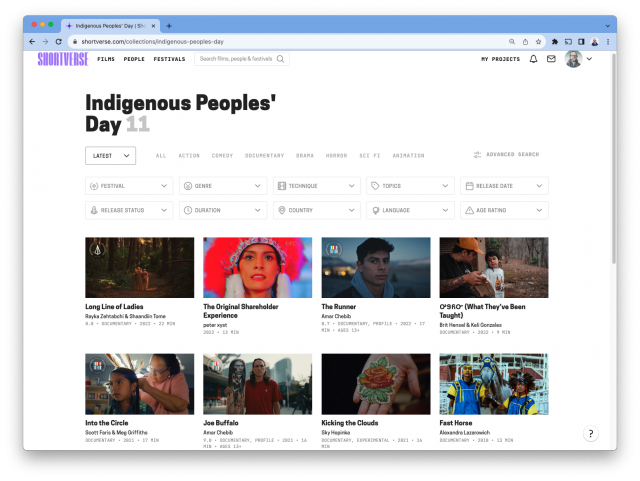The image size is (640, 481).
Task: Expand the Age Rating filter dropdown
Action: [x=504, y=210]
